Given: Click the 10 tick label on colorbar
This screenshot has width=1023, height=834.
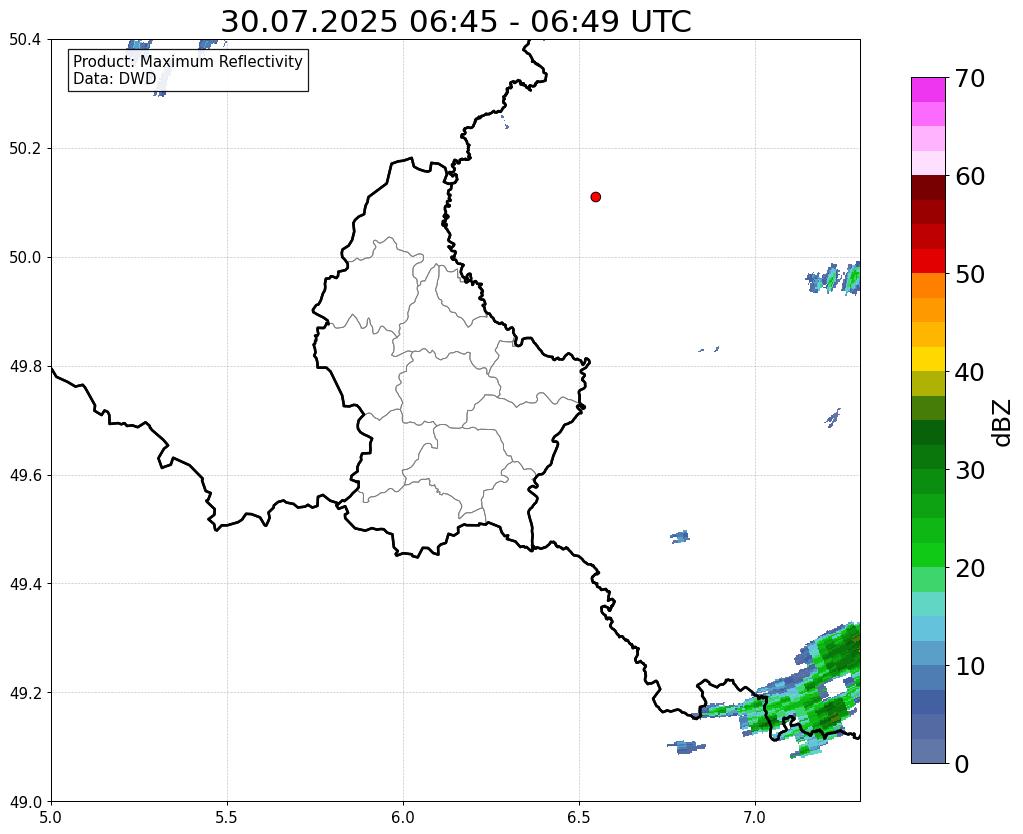Looking at the screenshot, I should (970, 666).
